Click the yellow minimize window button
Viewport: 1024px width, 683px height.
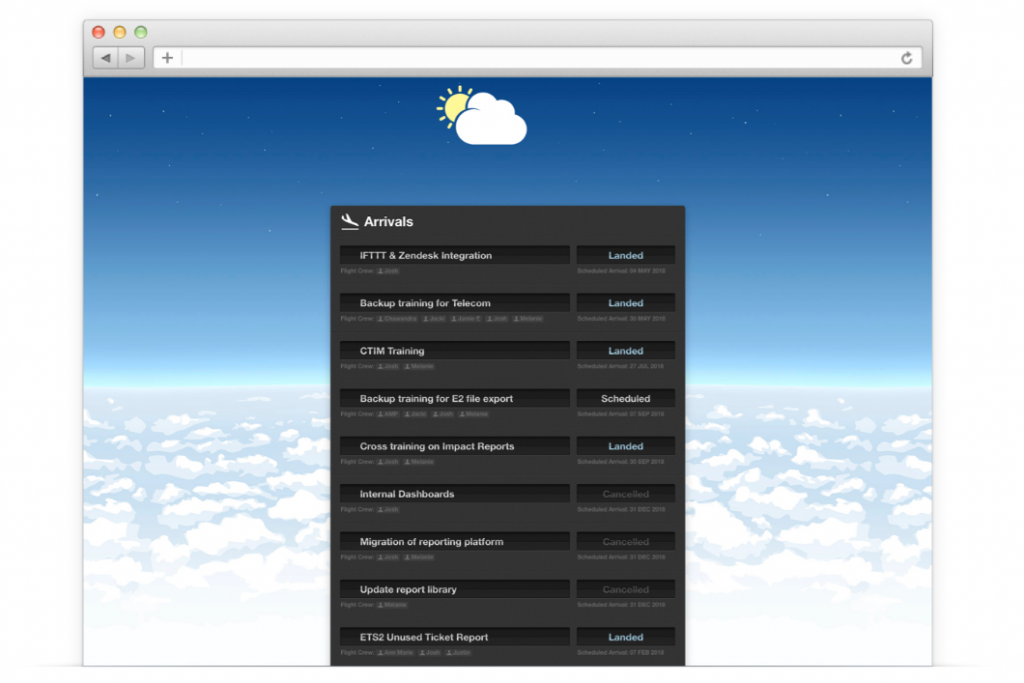120,32
